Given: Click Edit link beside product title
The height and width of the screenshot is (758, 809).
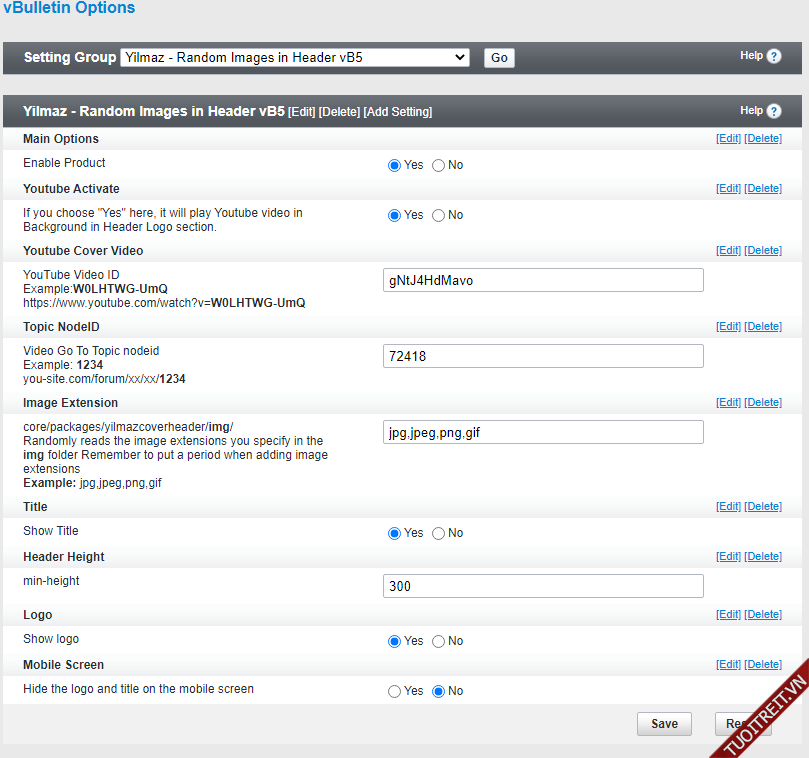Looking at the screenshot, I should pos(302,112).
